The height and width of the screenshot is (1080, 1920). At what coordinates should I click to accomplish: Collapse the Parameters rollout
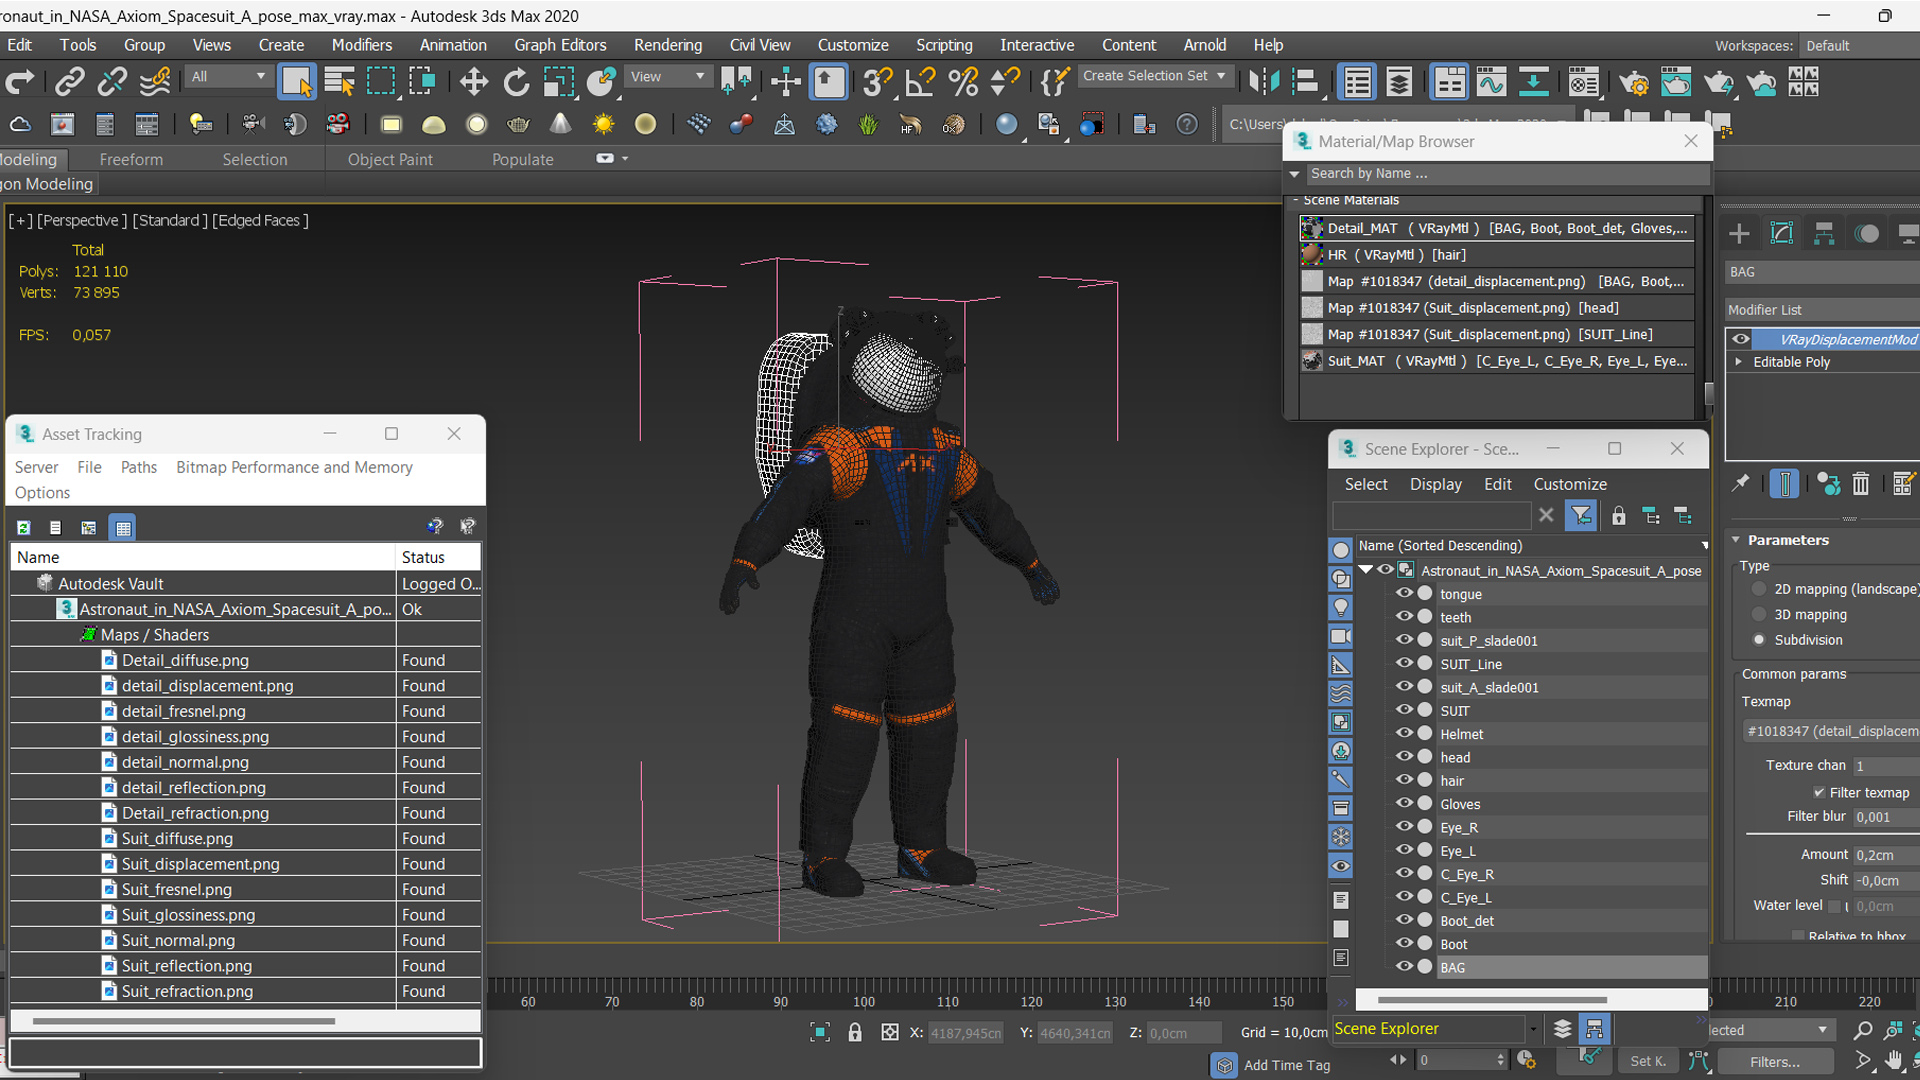click(x=1736, y=540)
